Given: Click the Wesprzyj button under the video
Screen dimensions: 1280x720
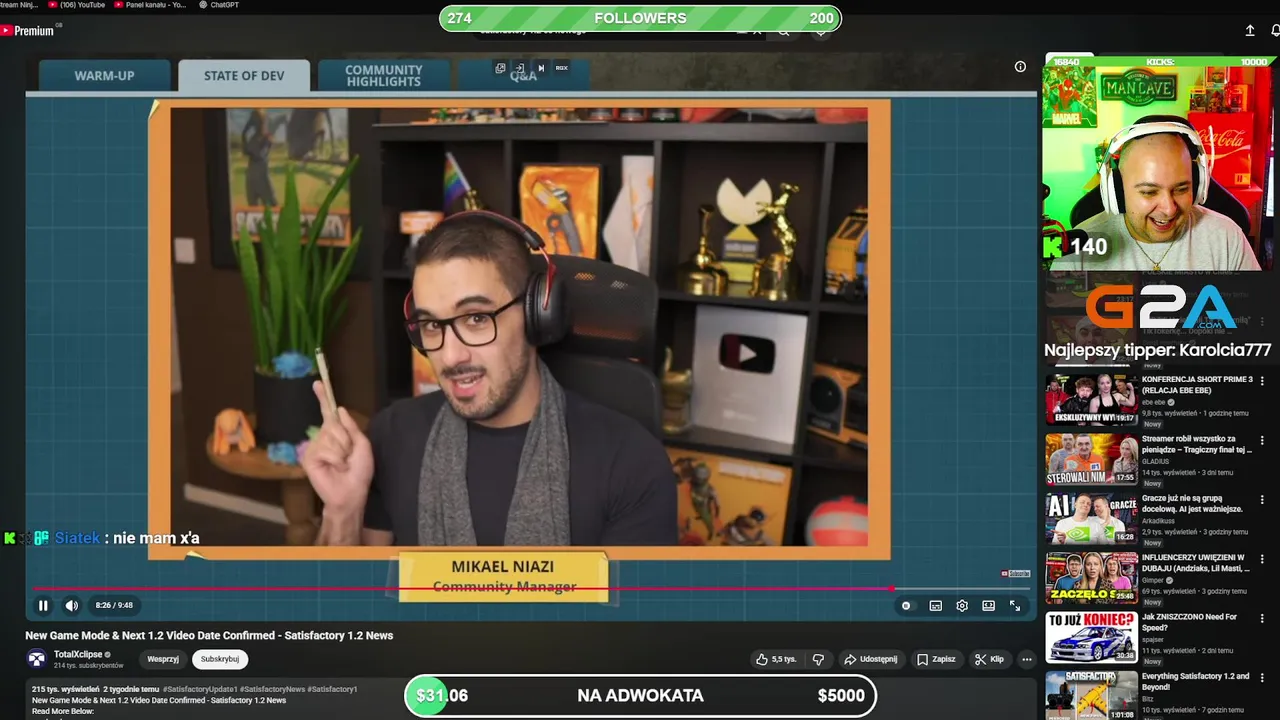Looking at the screenshot, I should tap(163, 659).
